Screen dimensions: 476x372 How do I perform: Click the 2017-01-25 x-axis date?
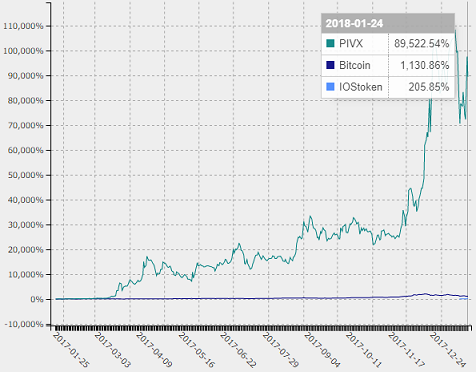point(71,350)
